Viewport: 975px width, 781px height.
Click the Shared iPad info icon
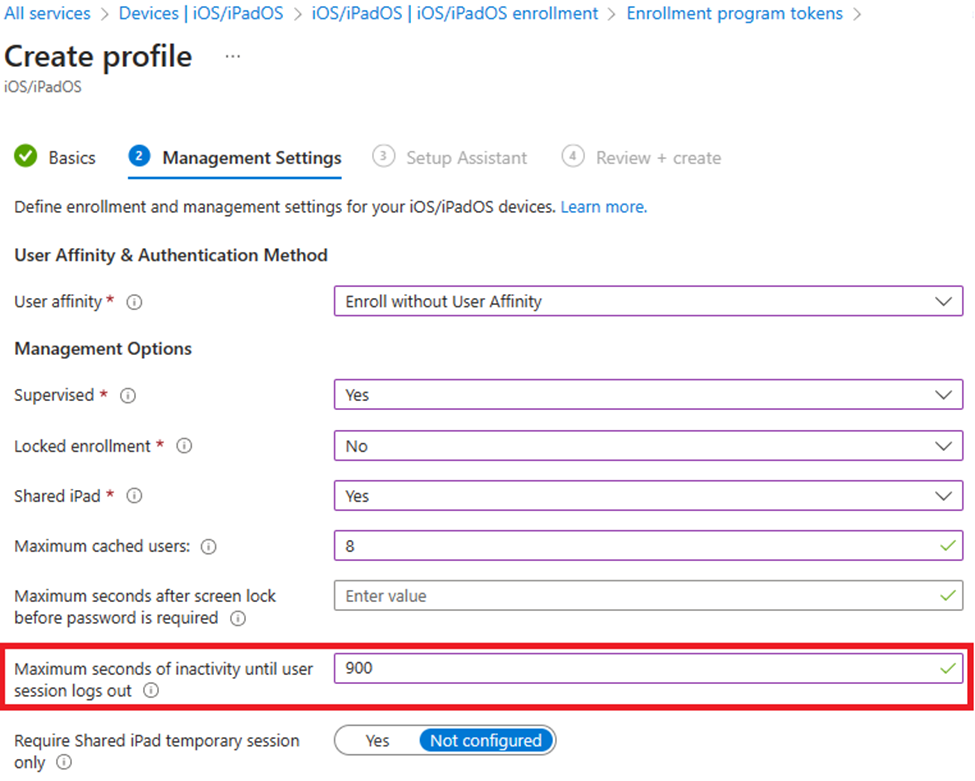click(134, 496)
